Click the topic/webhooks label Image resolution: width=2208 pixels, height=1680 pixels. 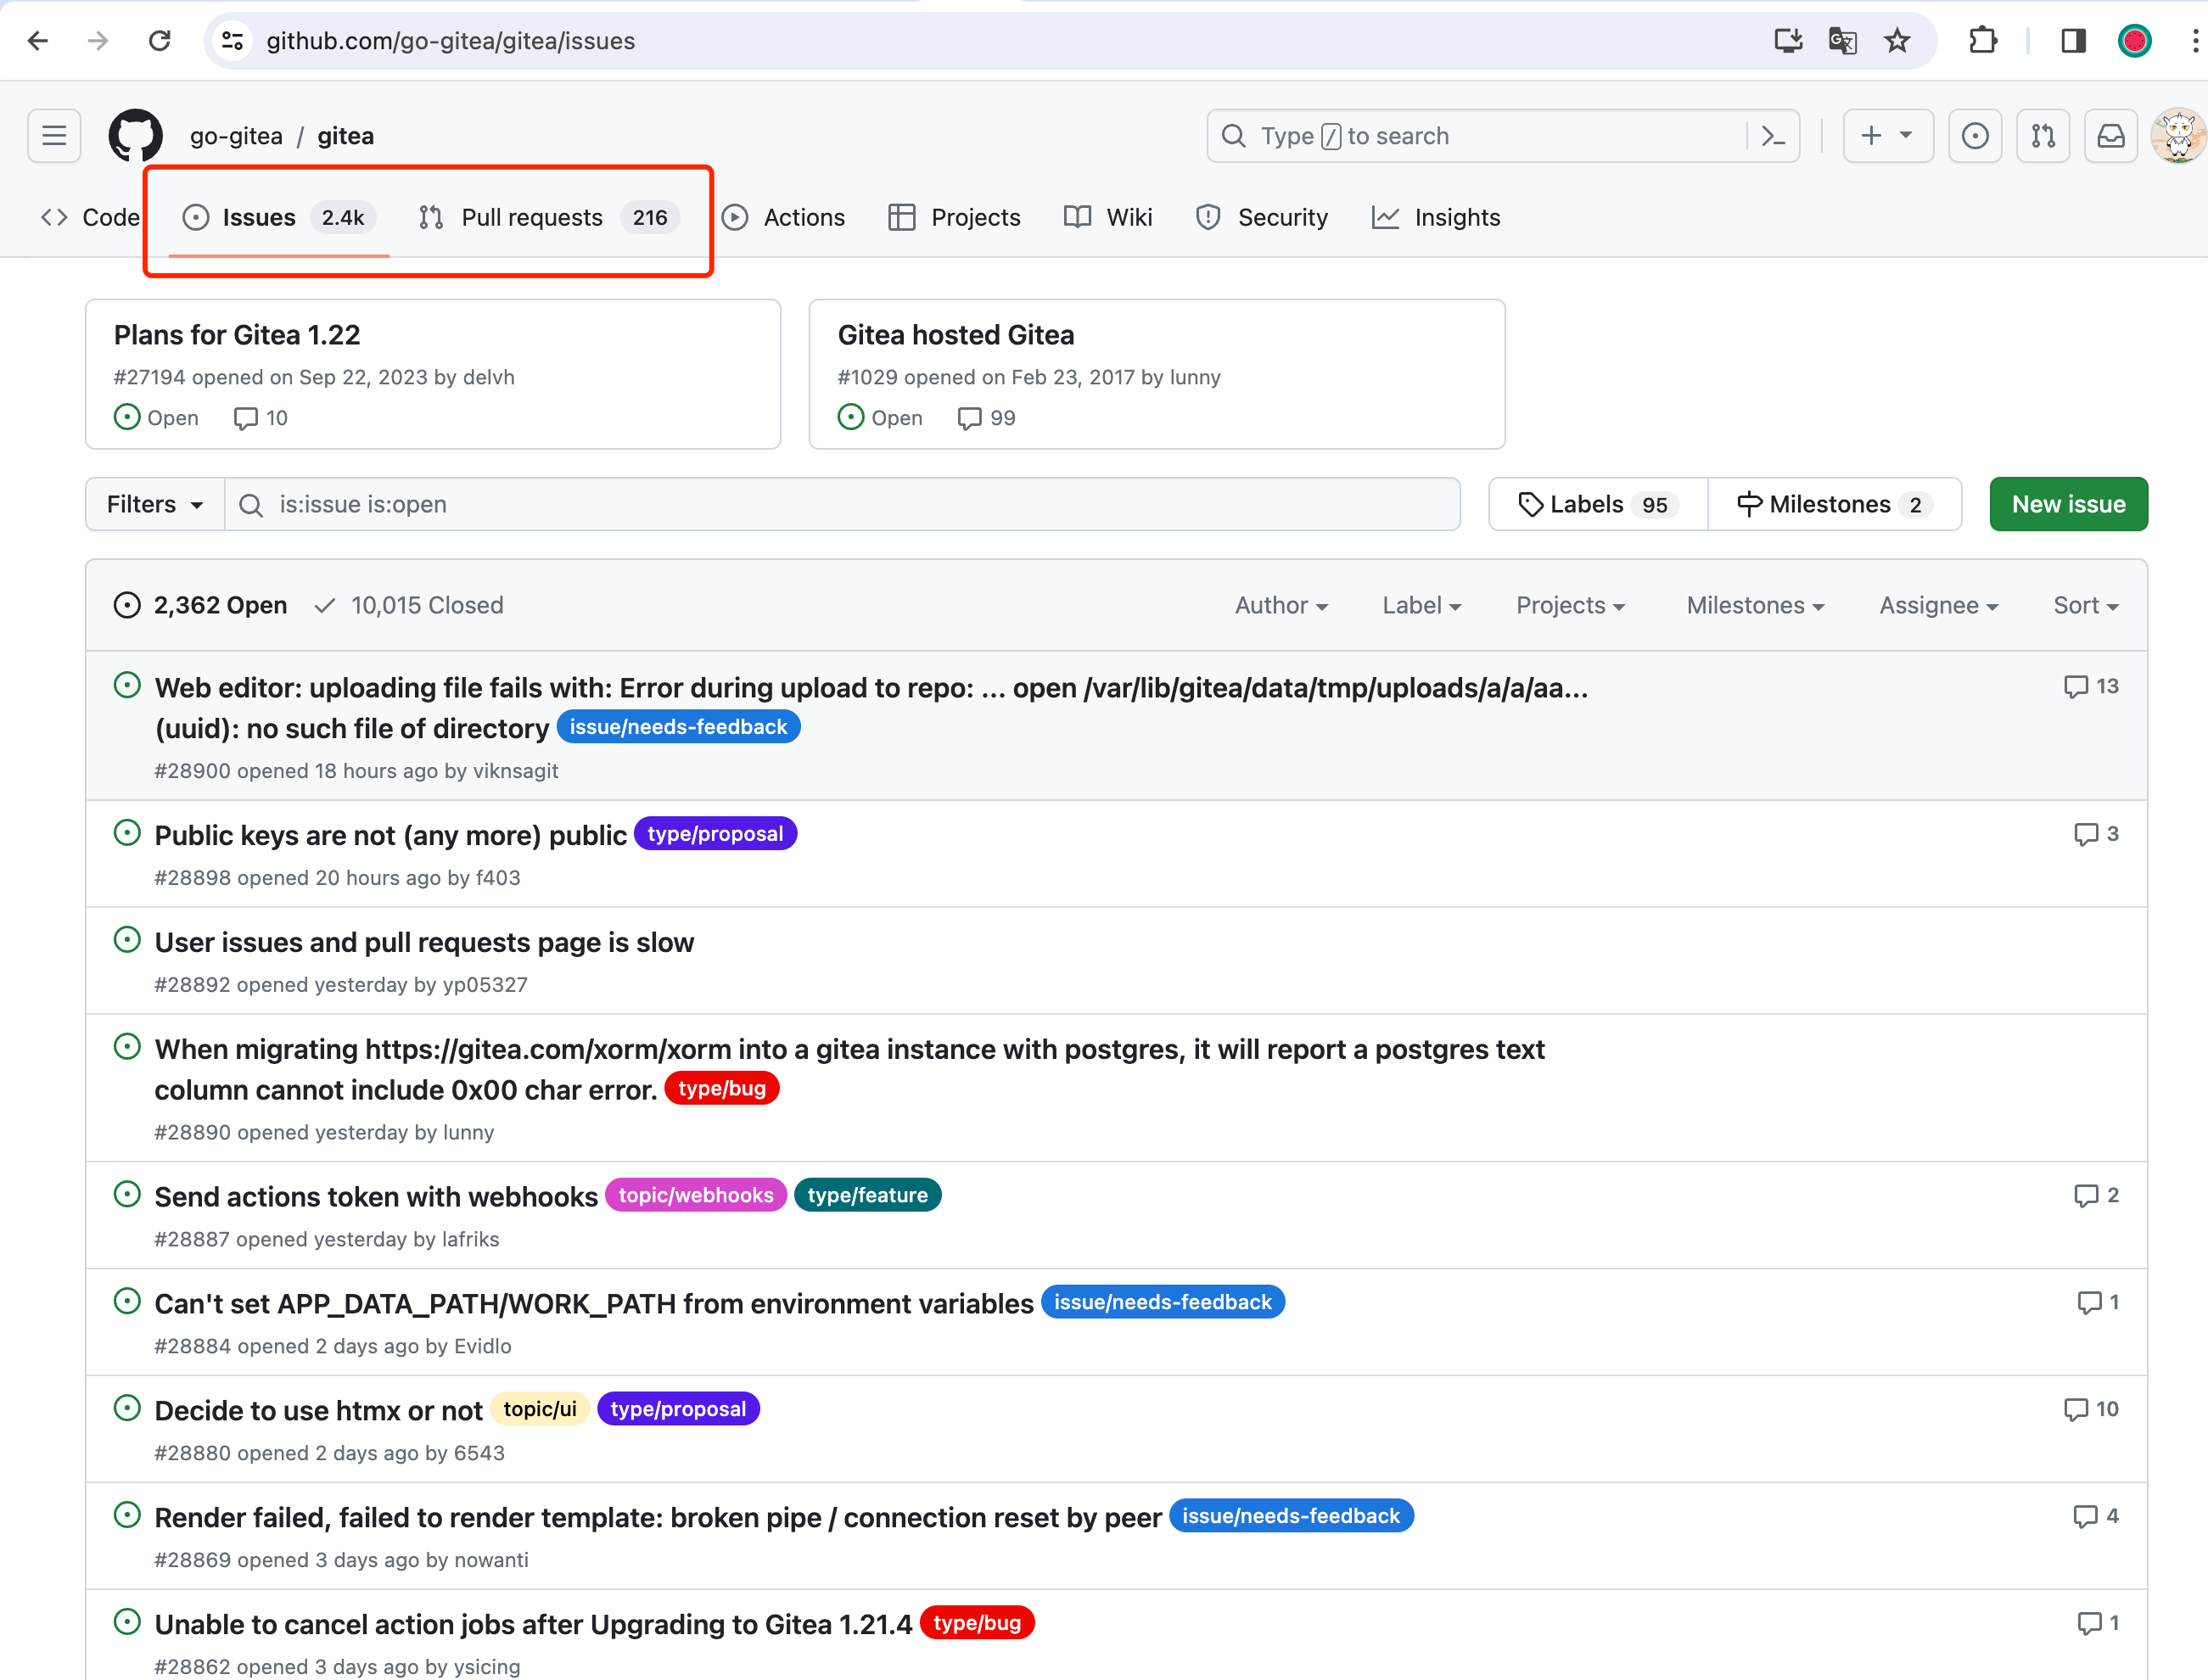(696, 1195)
